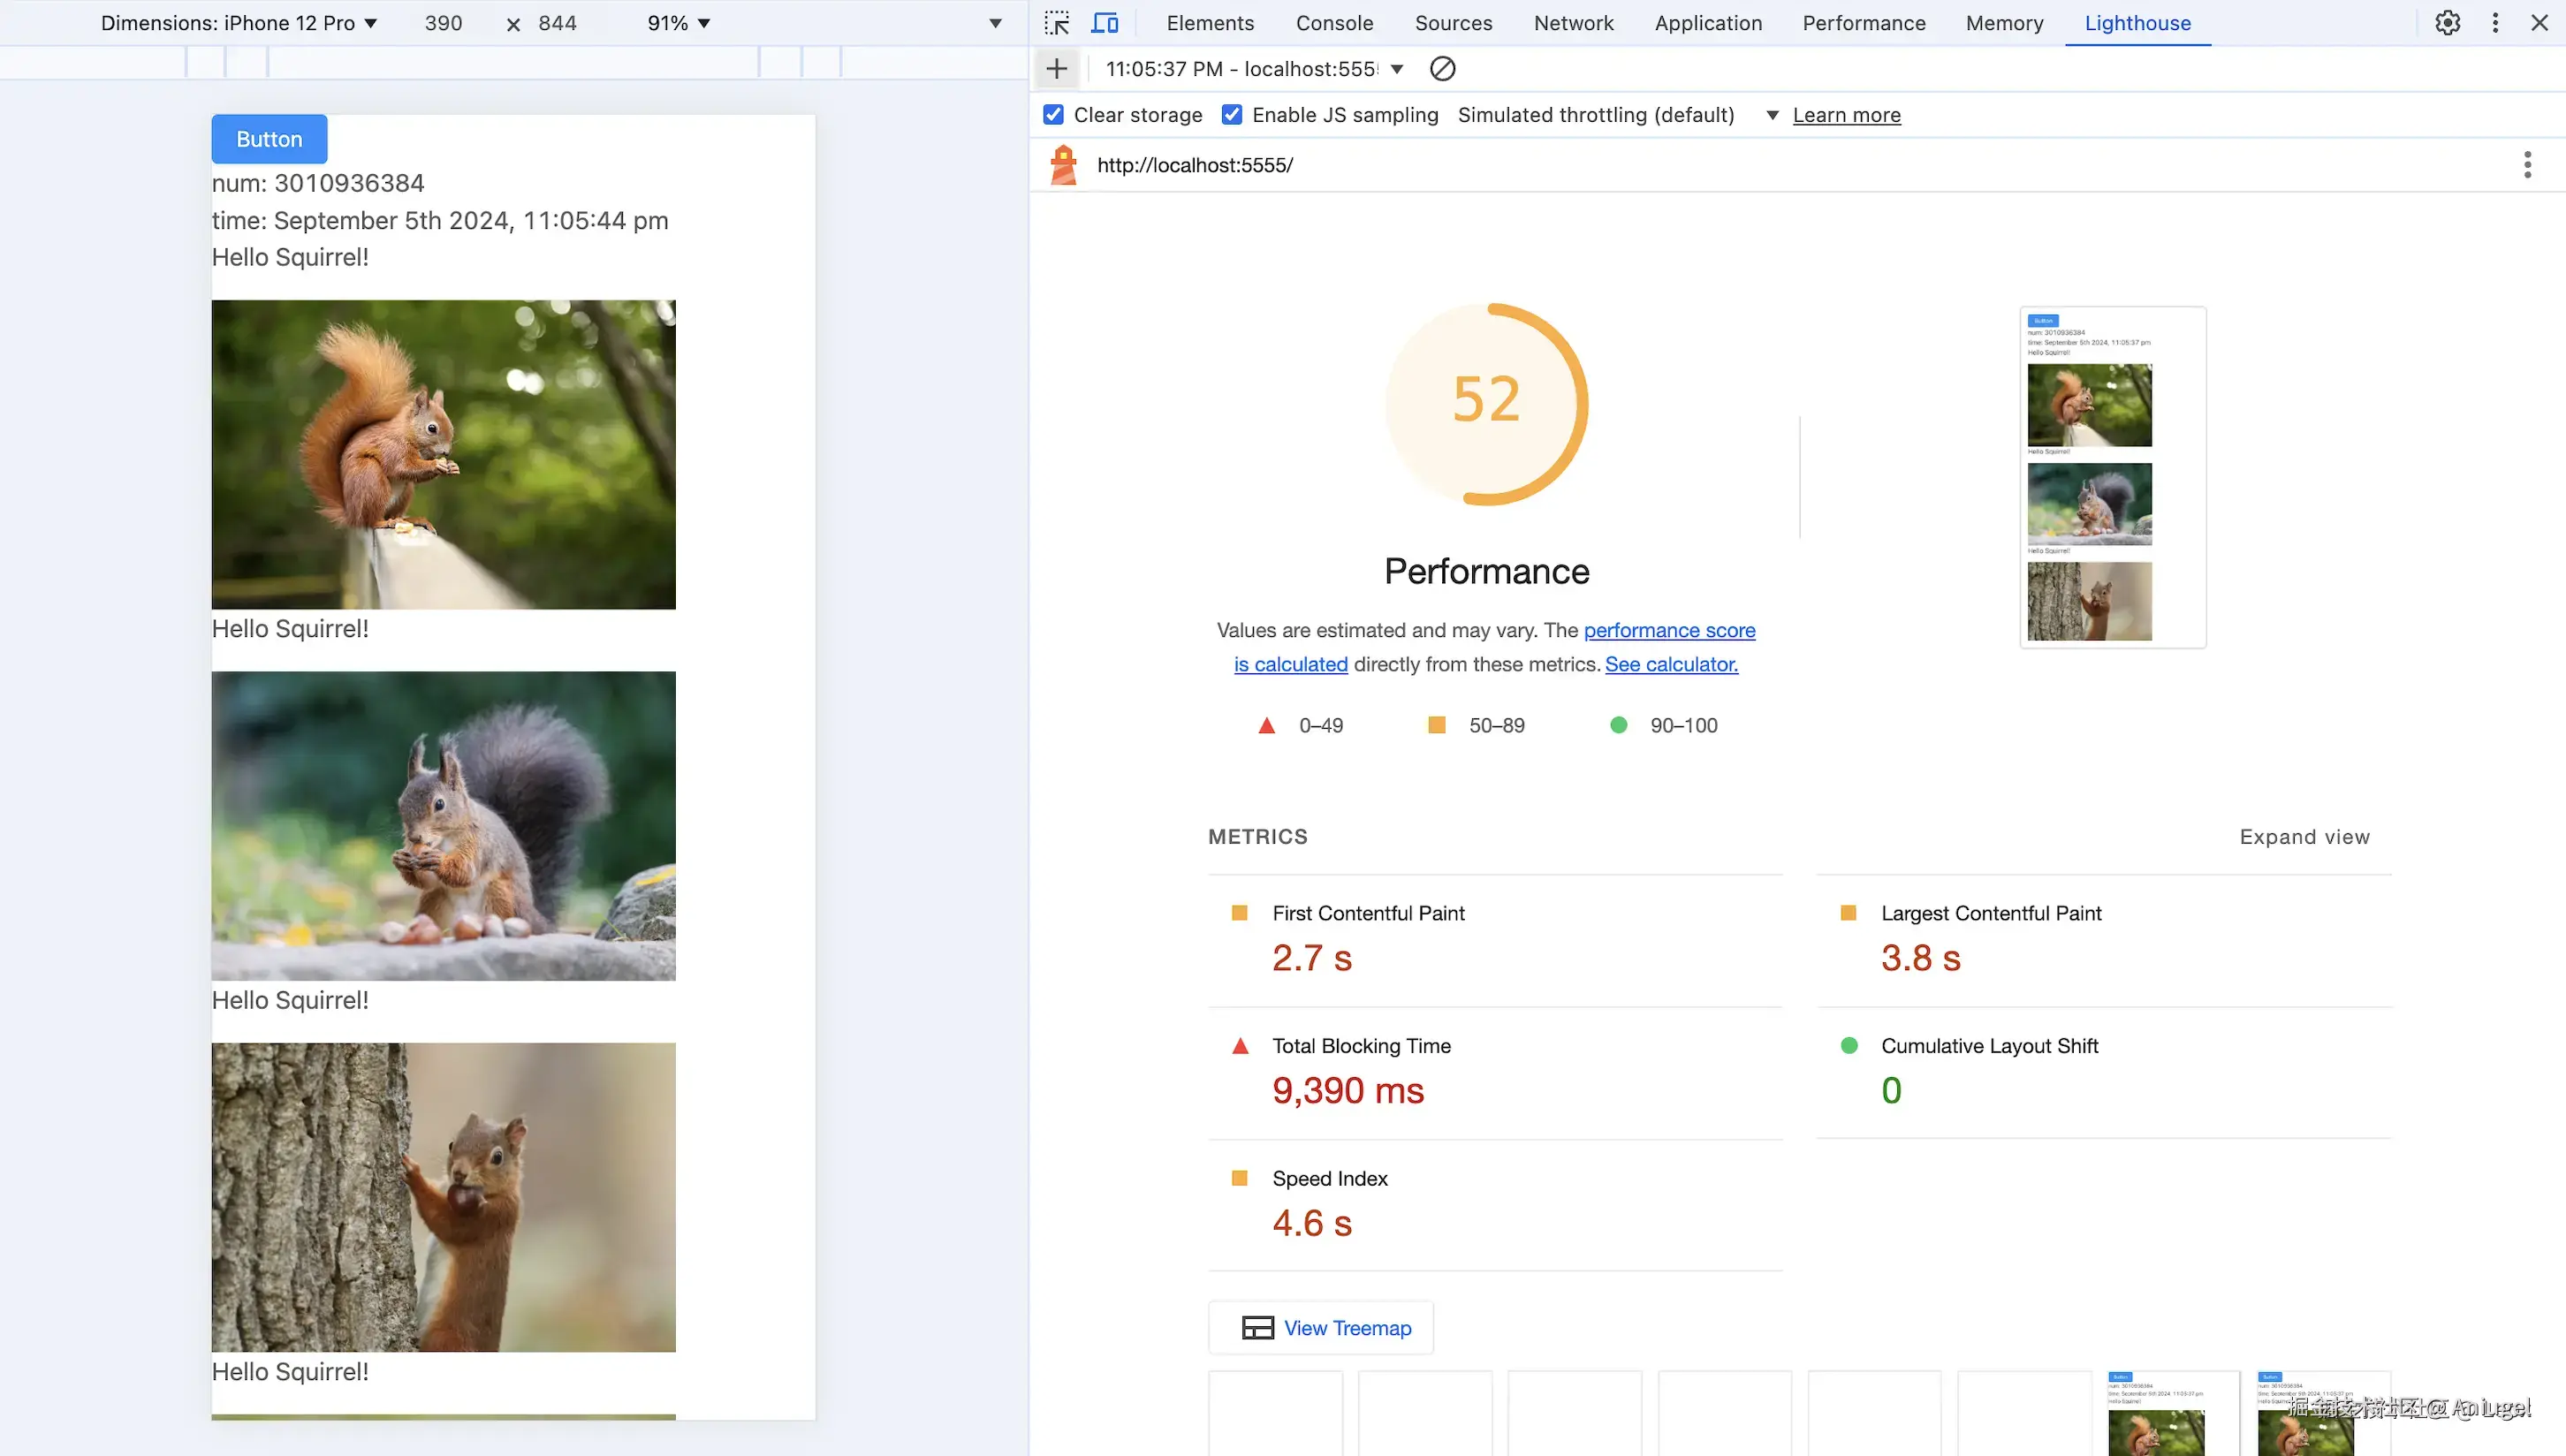Open the 91% zoom level dropdown
The height and width of the screenshot is (1456, 2566).
tap(678, 23)
